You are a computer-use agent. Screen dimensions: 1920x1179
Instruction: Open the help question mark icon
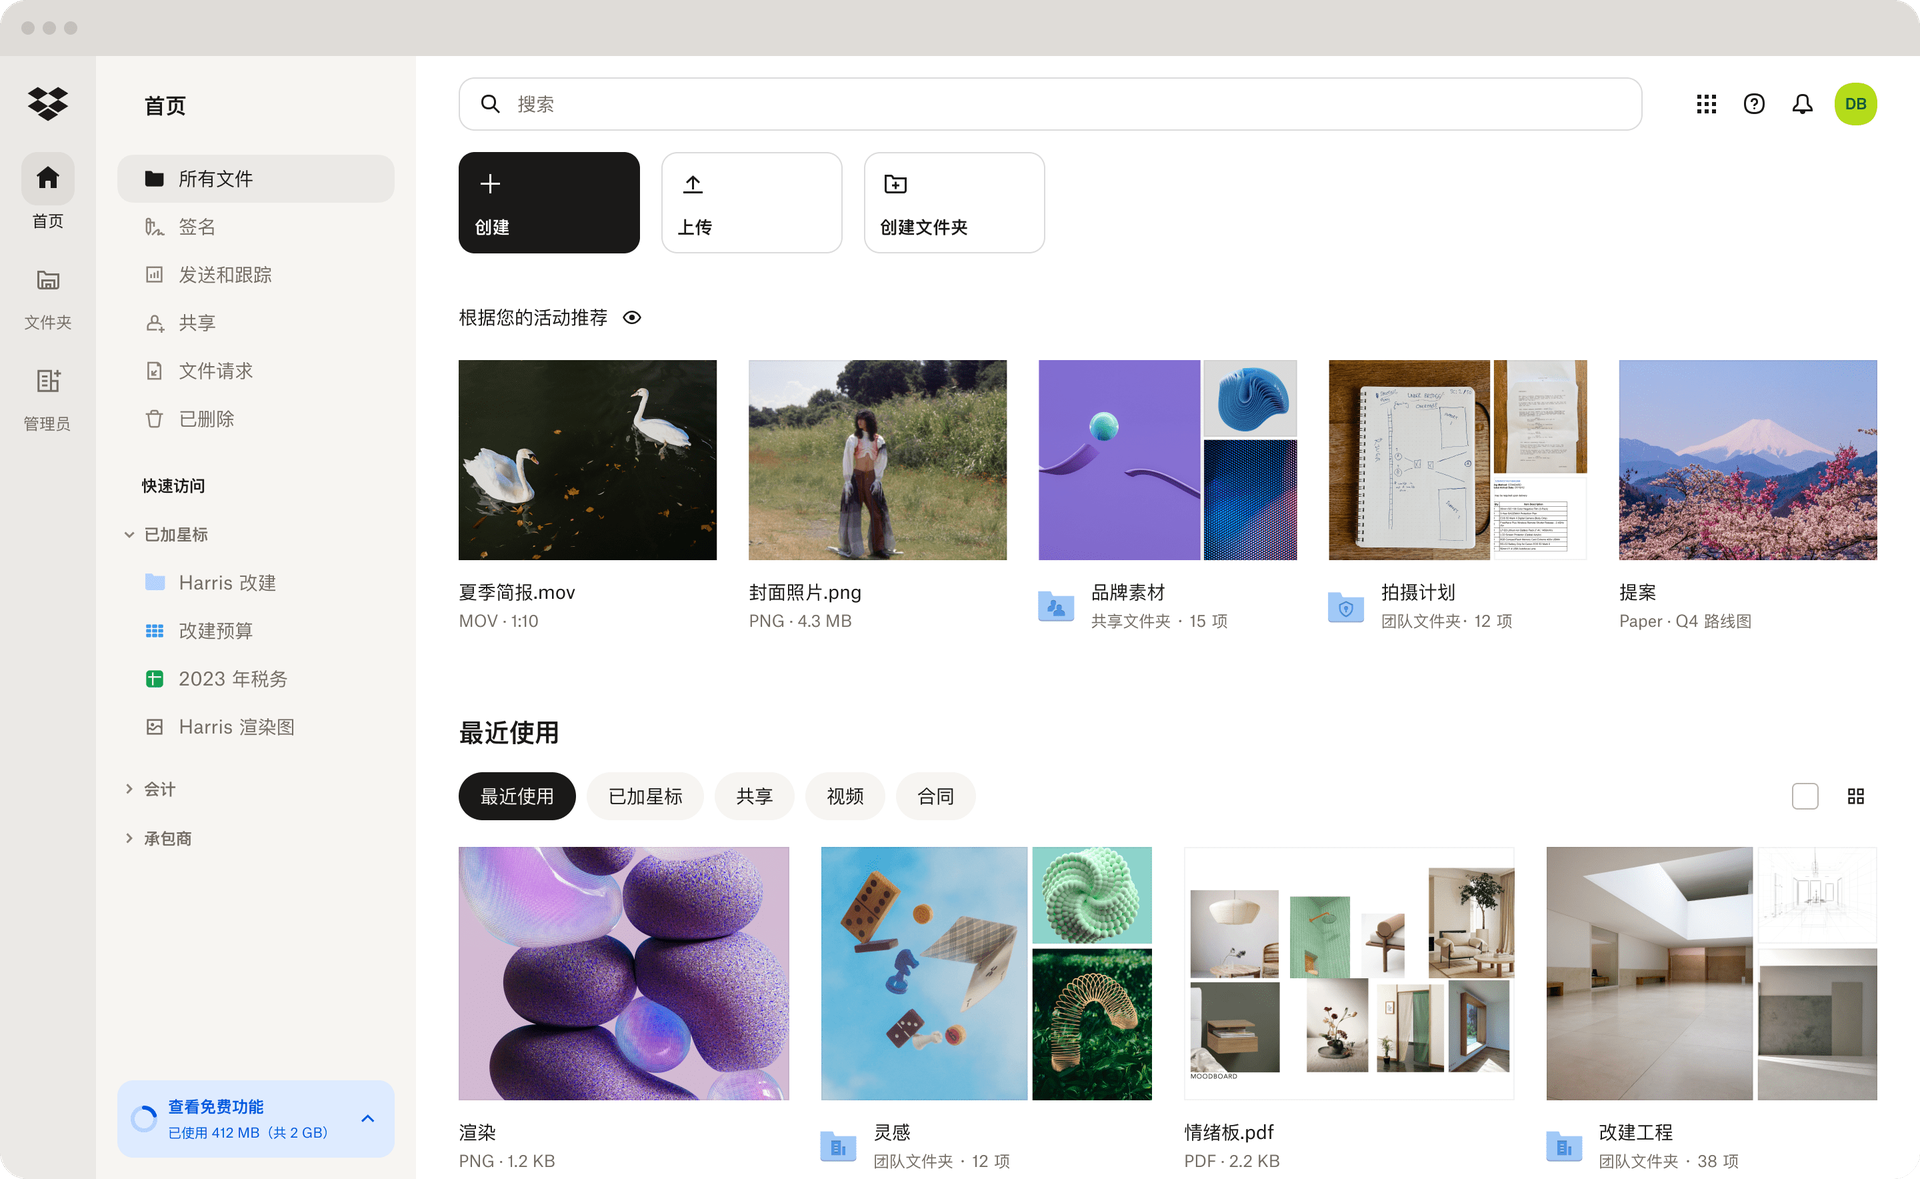1754,103
